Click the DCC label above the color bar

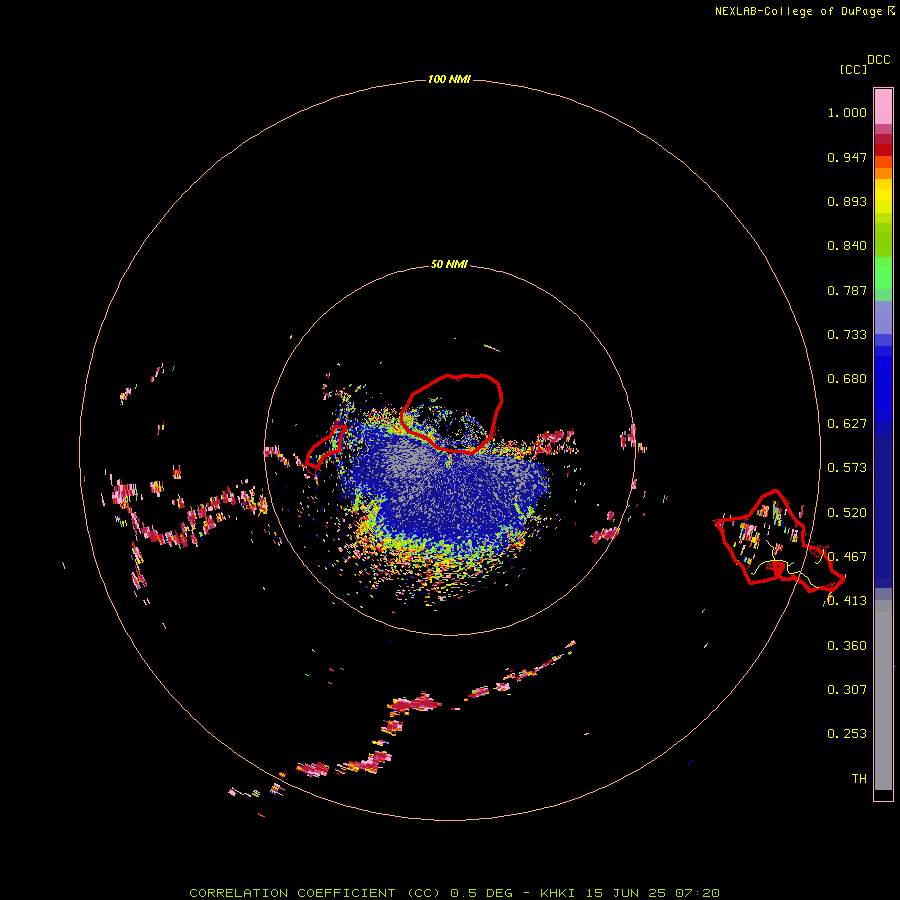pyautogui.click(x=879, y=60)
